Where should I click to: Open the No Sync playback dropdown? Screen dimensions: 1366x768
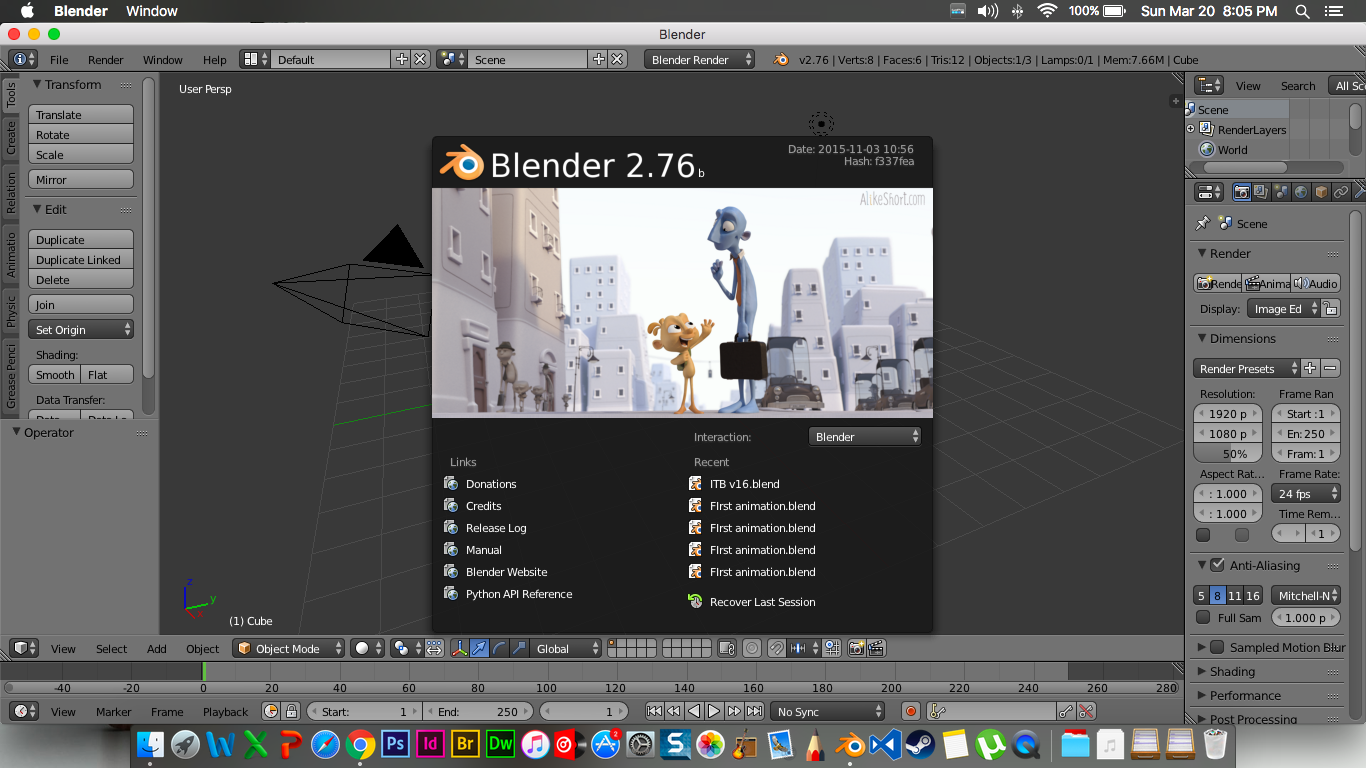pos(827,711)
